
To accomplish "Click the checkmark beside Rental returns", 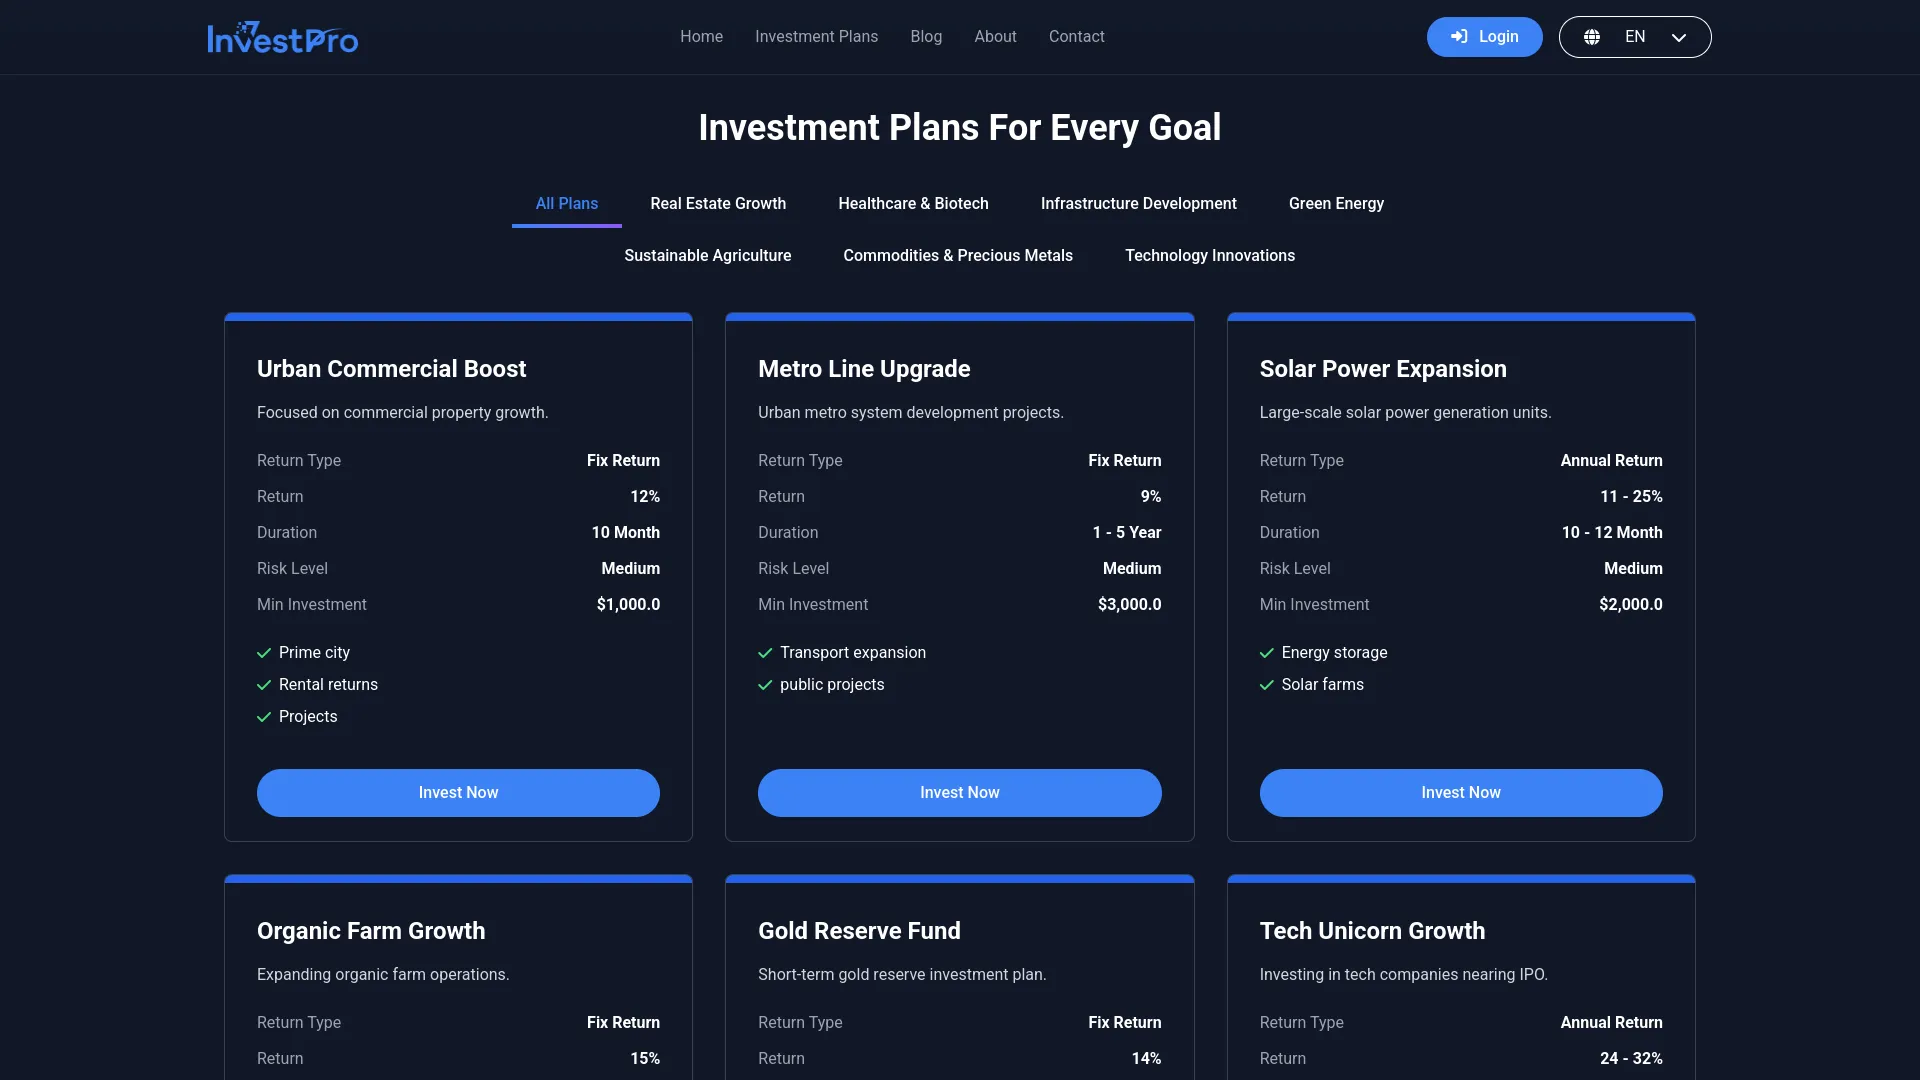I will click(x=263, y=685).
